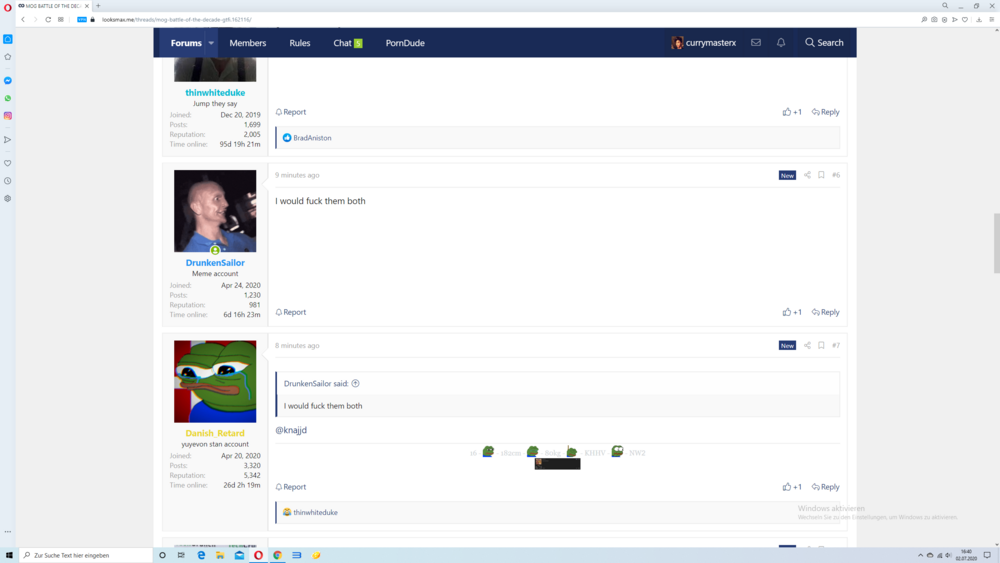
Task: Take a snapshot with the camera icon
Action: 934,20
